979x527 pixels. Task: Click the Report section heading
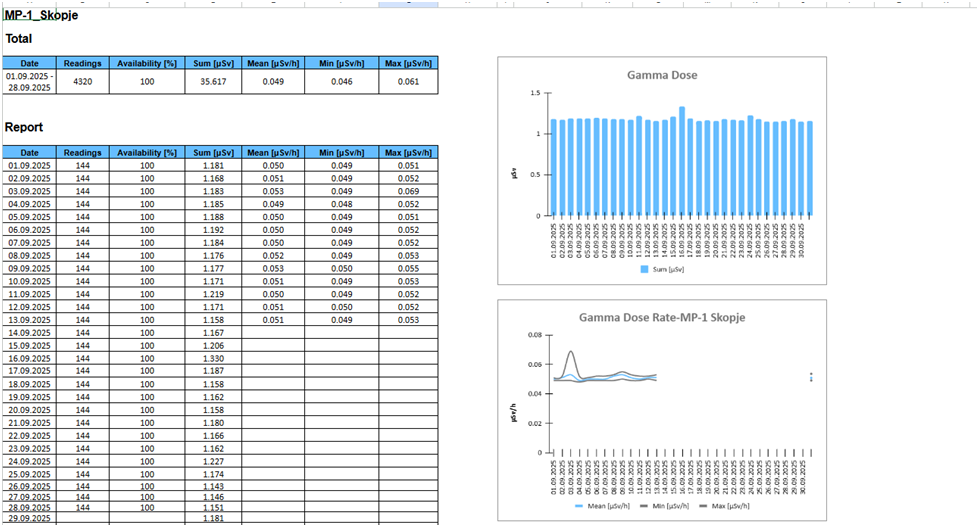24,127
